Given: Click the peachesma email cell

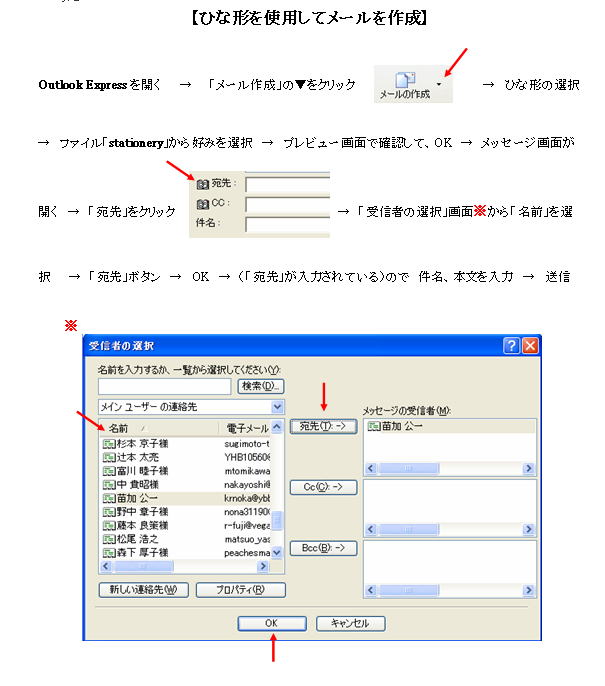Looking at the screenshot, I should point(247,553).
